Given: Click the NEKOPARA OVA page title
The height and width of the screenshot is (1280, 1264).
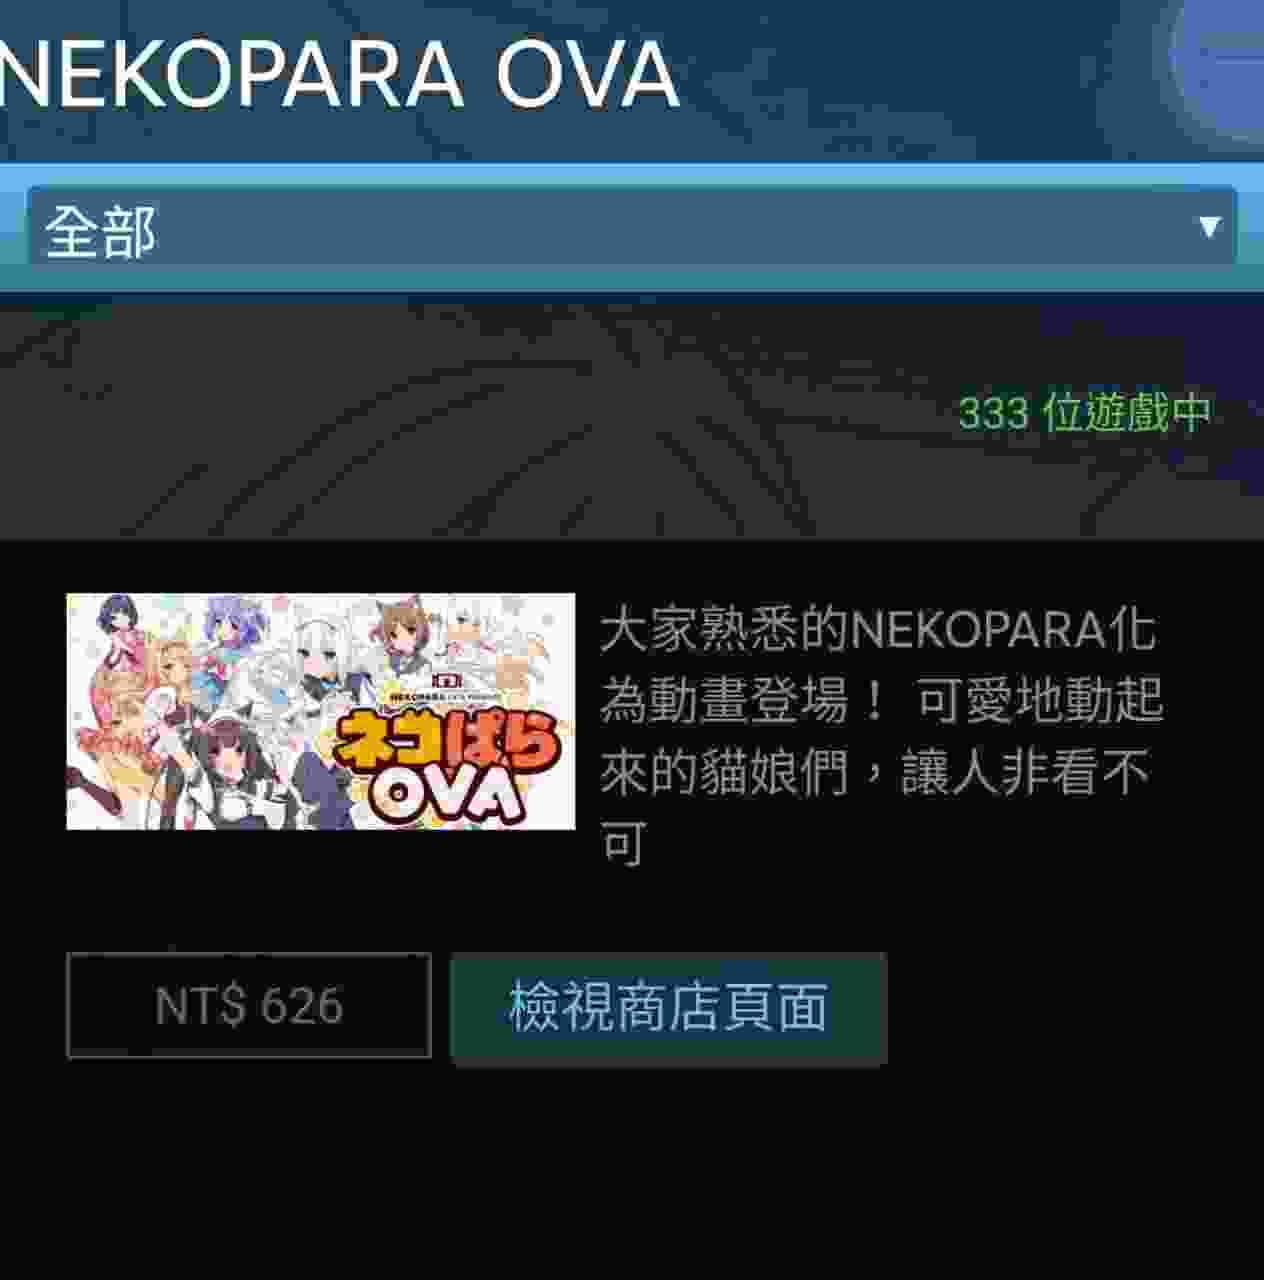Looking at the screenshot, I should tap(338, 72).
